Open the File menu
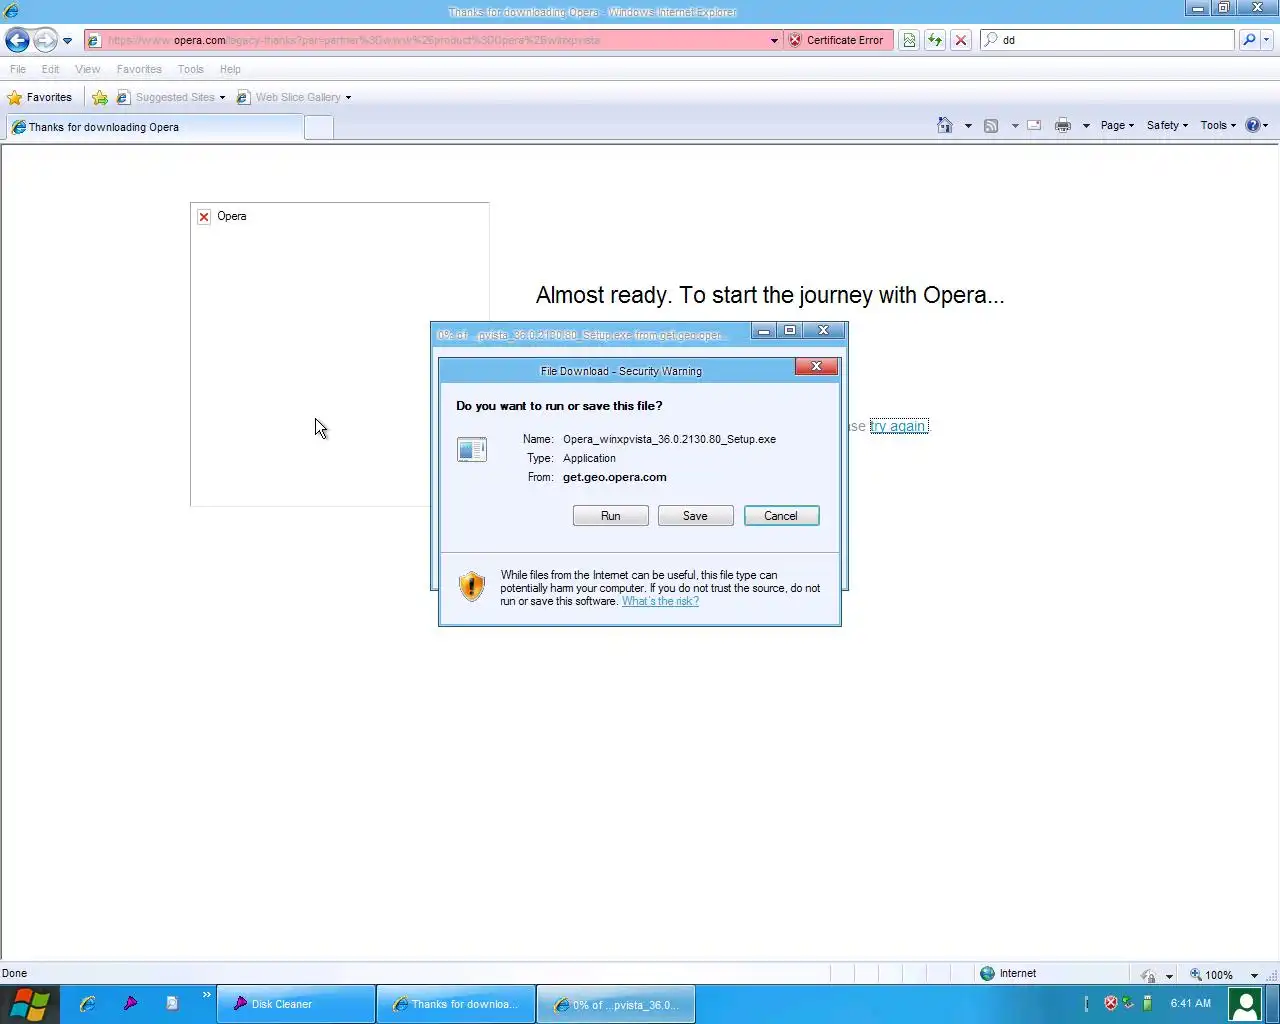The width and height of the screenshot is (1280, 1024). [x=18, y=69]
